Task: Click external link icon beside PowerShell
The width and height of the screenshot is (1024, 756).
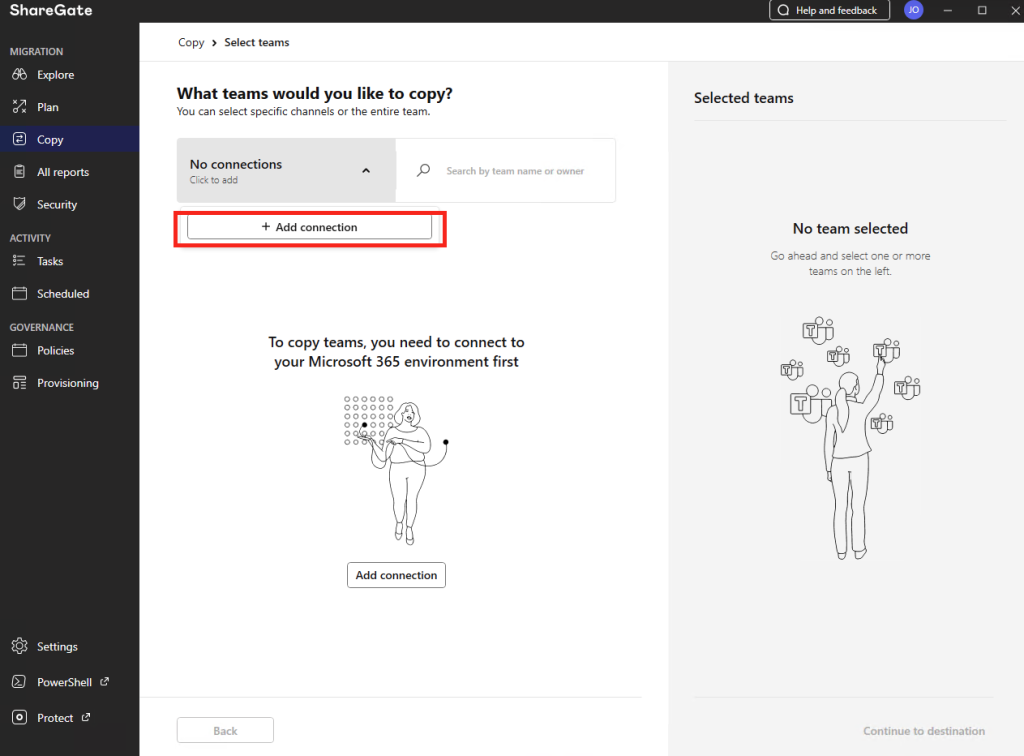Action: [x=104, y=681]
